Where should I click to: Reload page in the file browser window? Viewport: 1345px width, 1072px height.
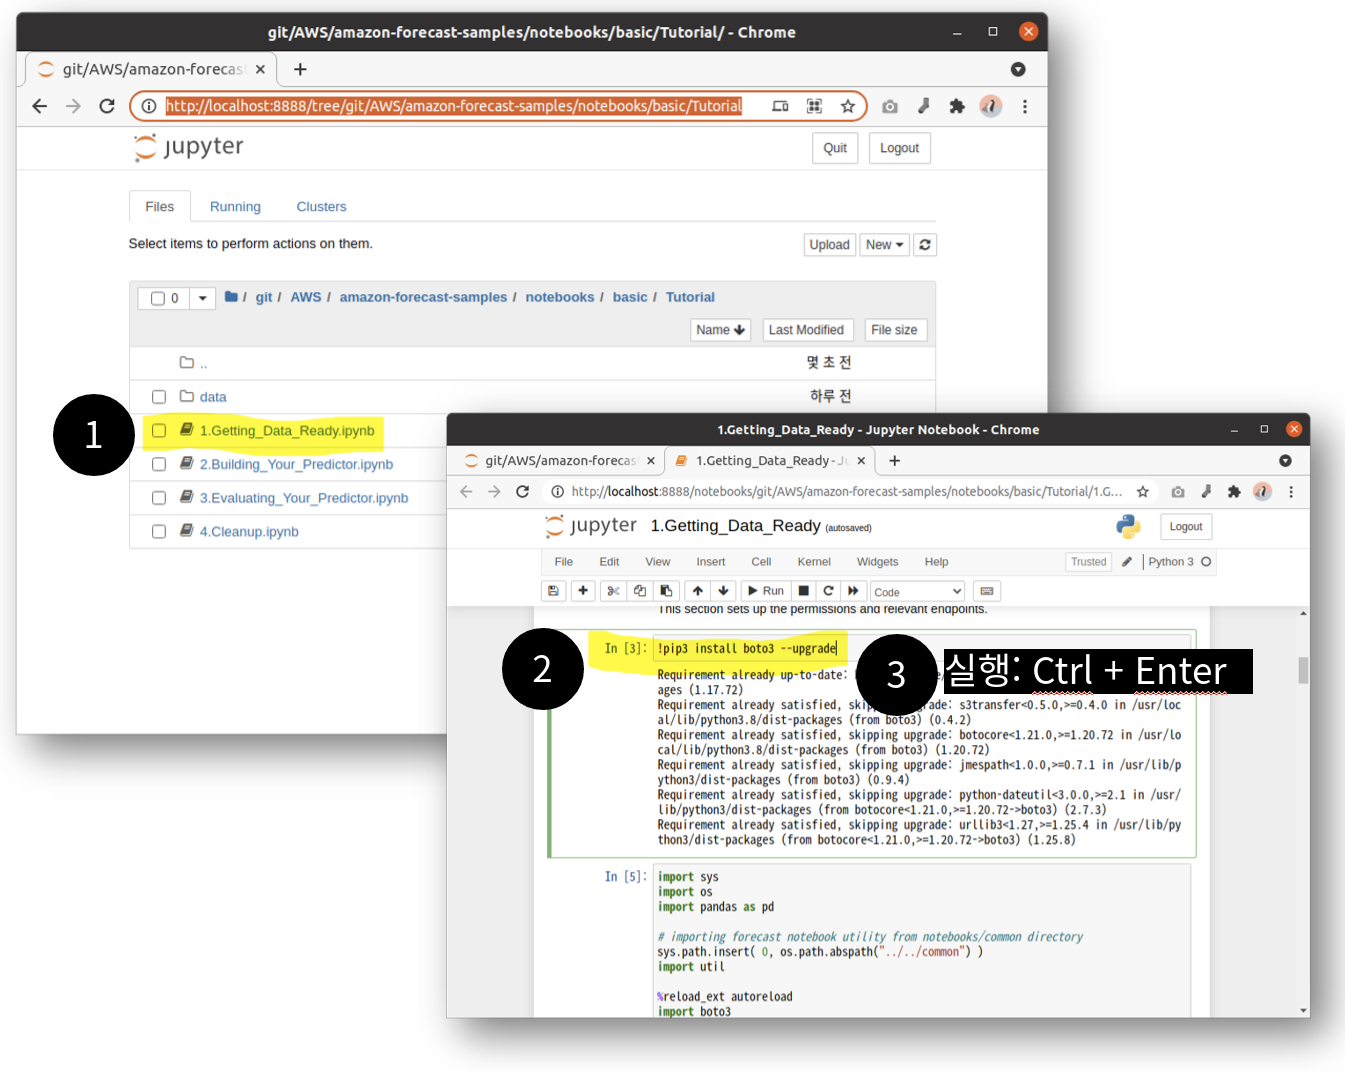107,106
